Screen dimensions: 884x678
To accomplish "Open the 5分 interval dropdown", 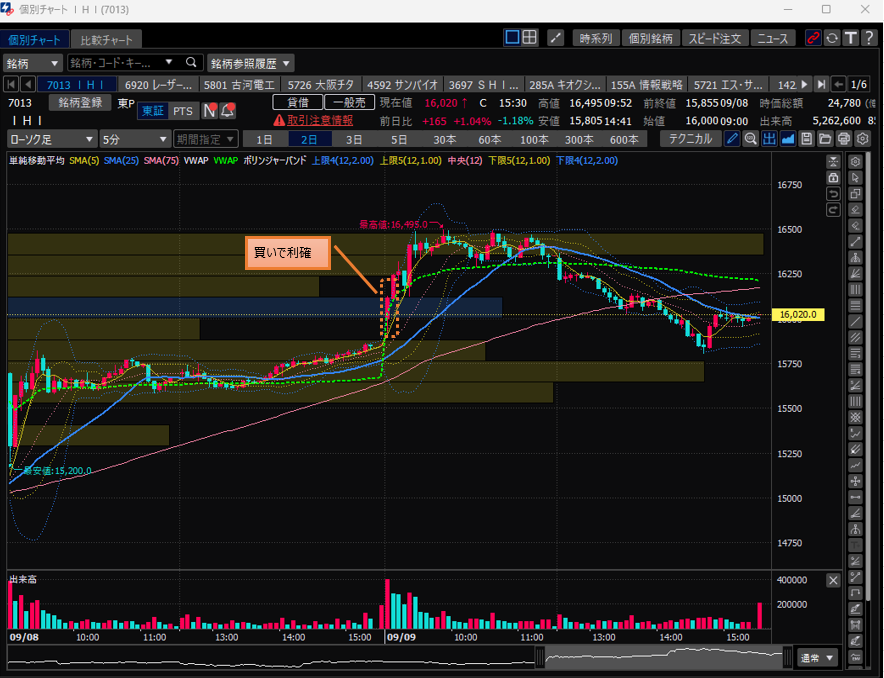I will click(133, 139).
